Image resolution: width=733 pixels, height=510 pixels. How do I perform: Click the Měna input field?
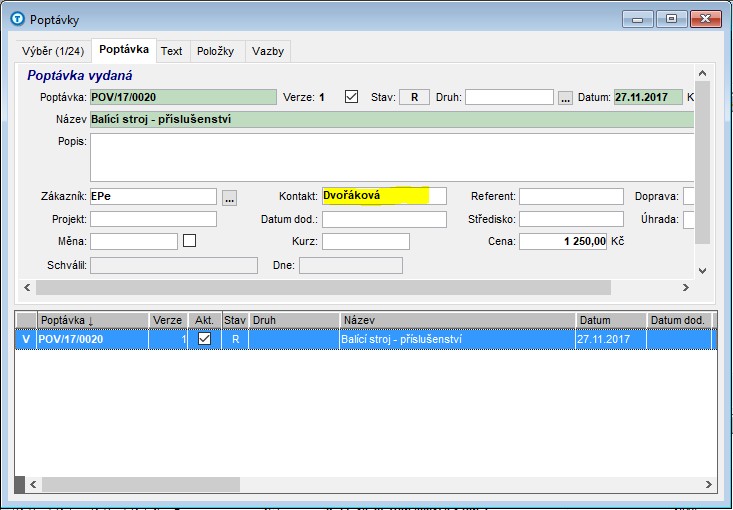pos(134,241)
